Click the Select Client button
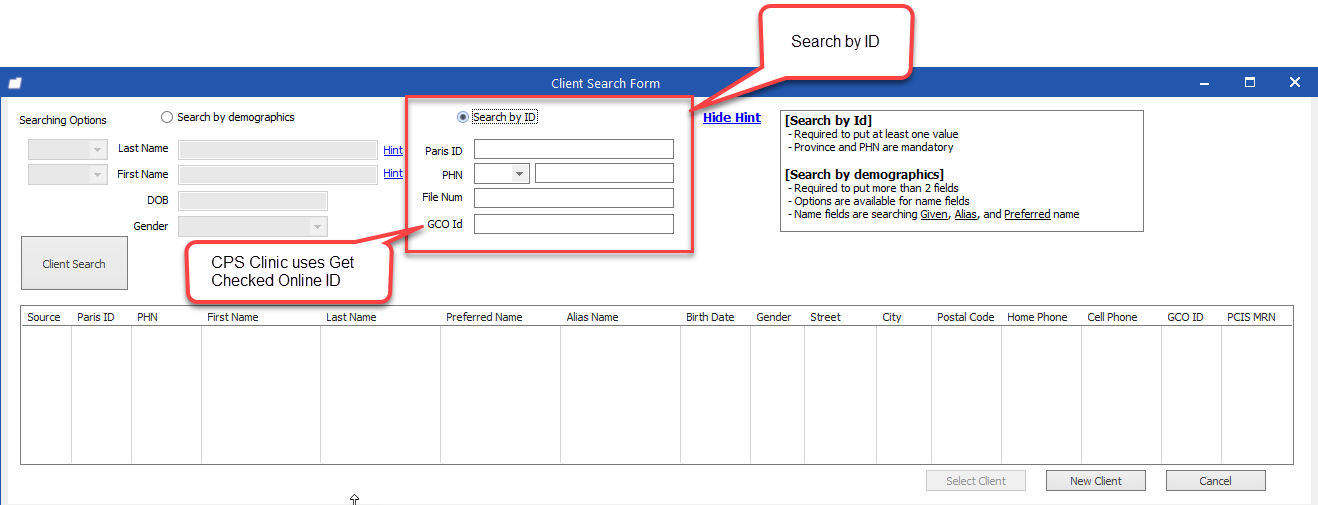Image resolution: width=1318 pixels, height=505 pixels. [976, 481]
